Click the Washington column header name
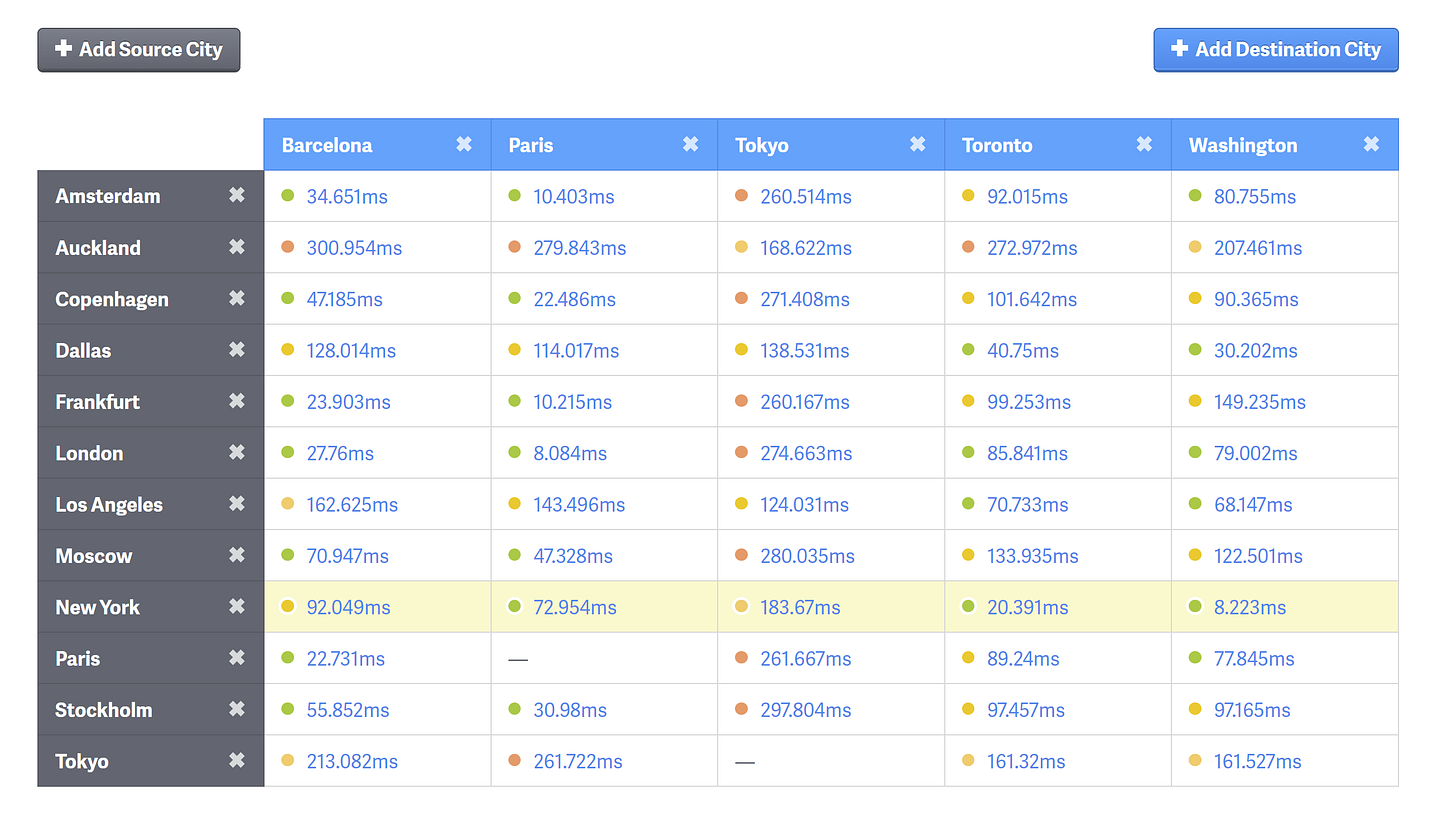The image size is (1456, 814). point(1243,145)
